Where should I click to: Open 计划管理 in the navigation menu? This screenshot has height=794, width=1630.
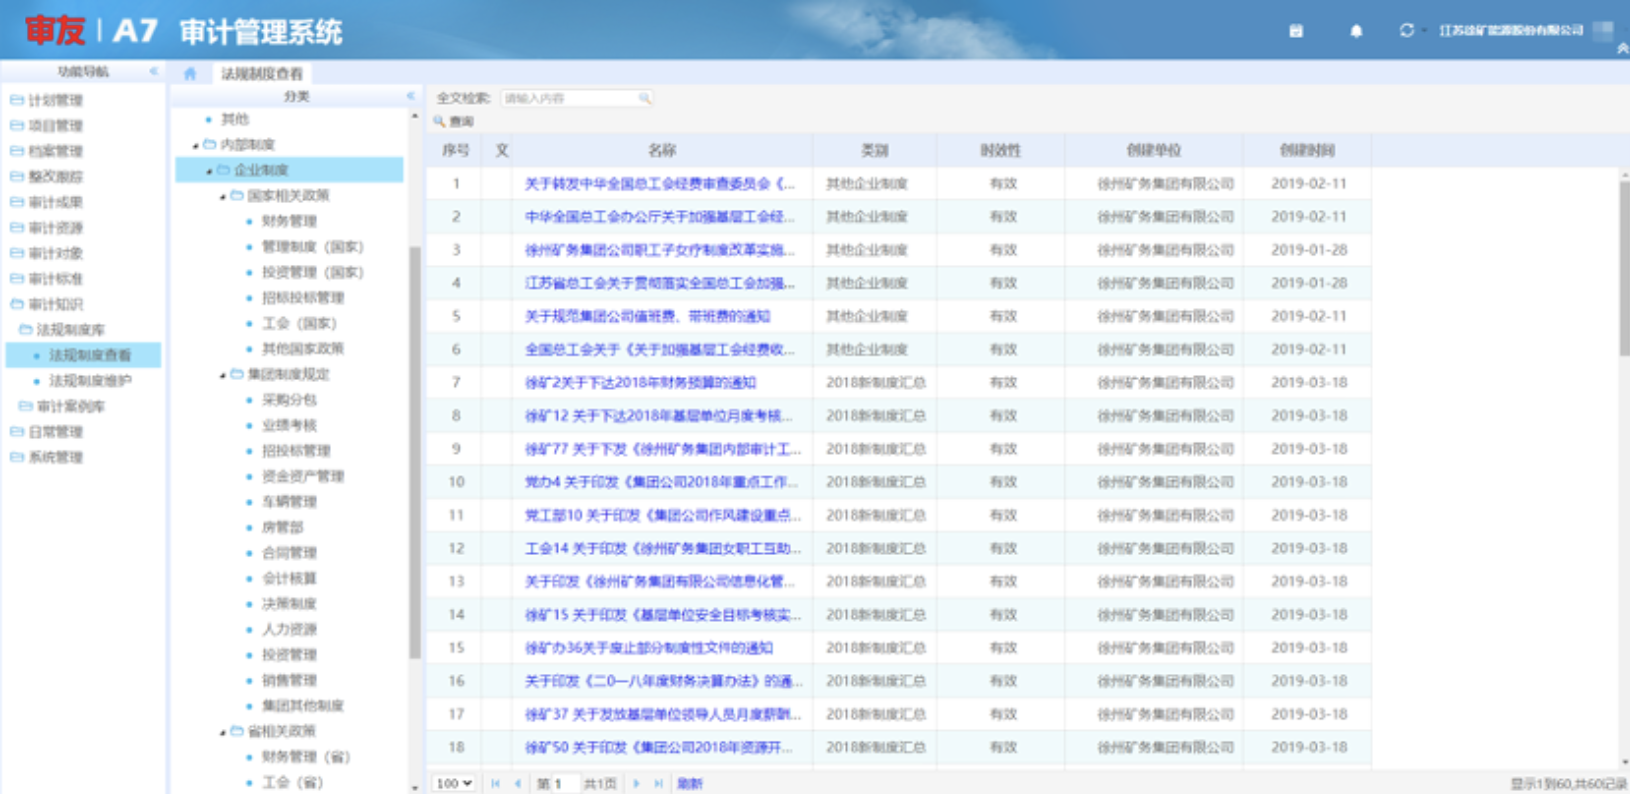pyautogui.click(x=55, y=100)
